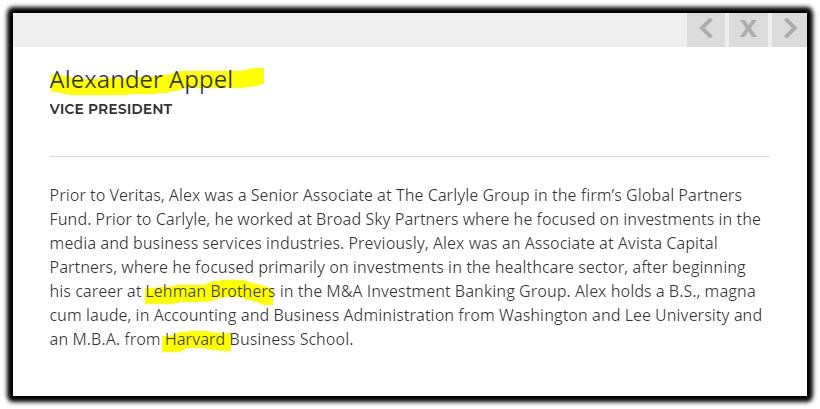Click the words healthcare sector
The image size is (820, 409).
[561, 267]
